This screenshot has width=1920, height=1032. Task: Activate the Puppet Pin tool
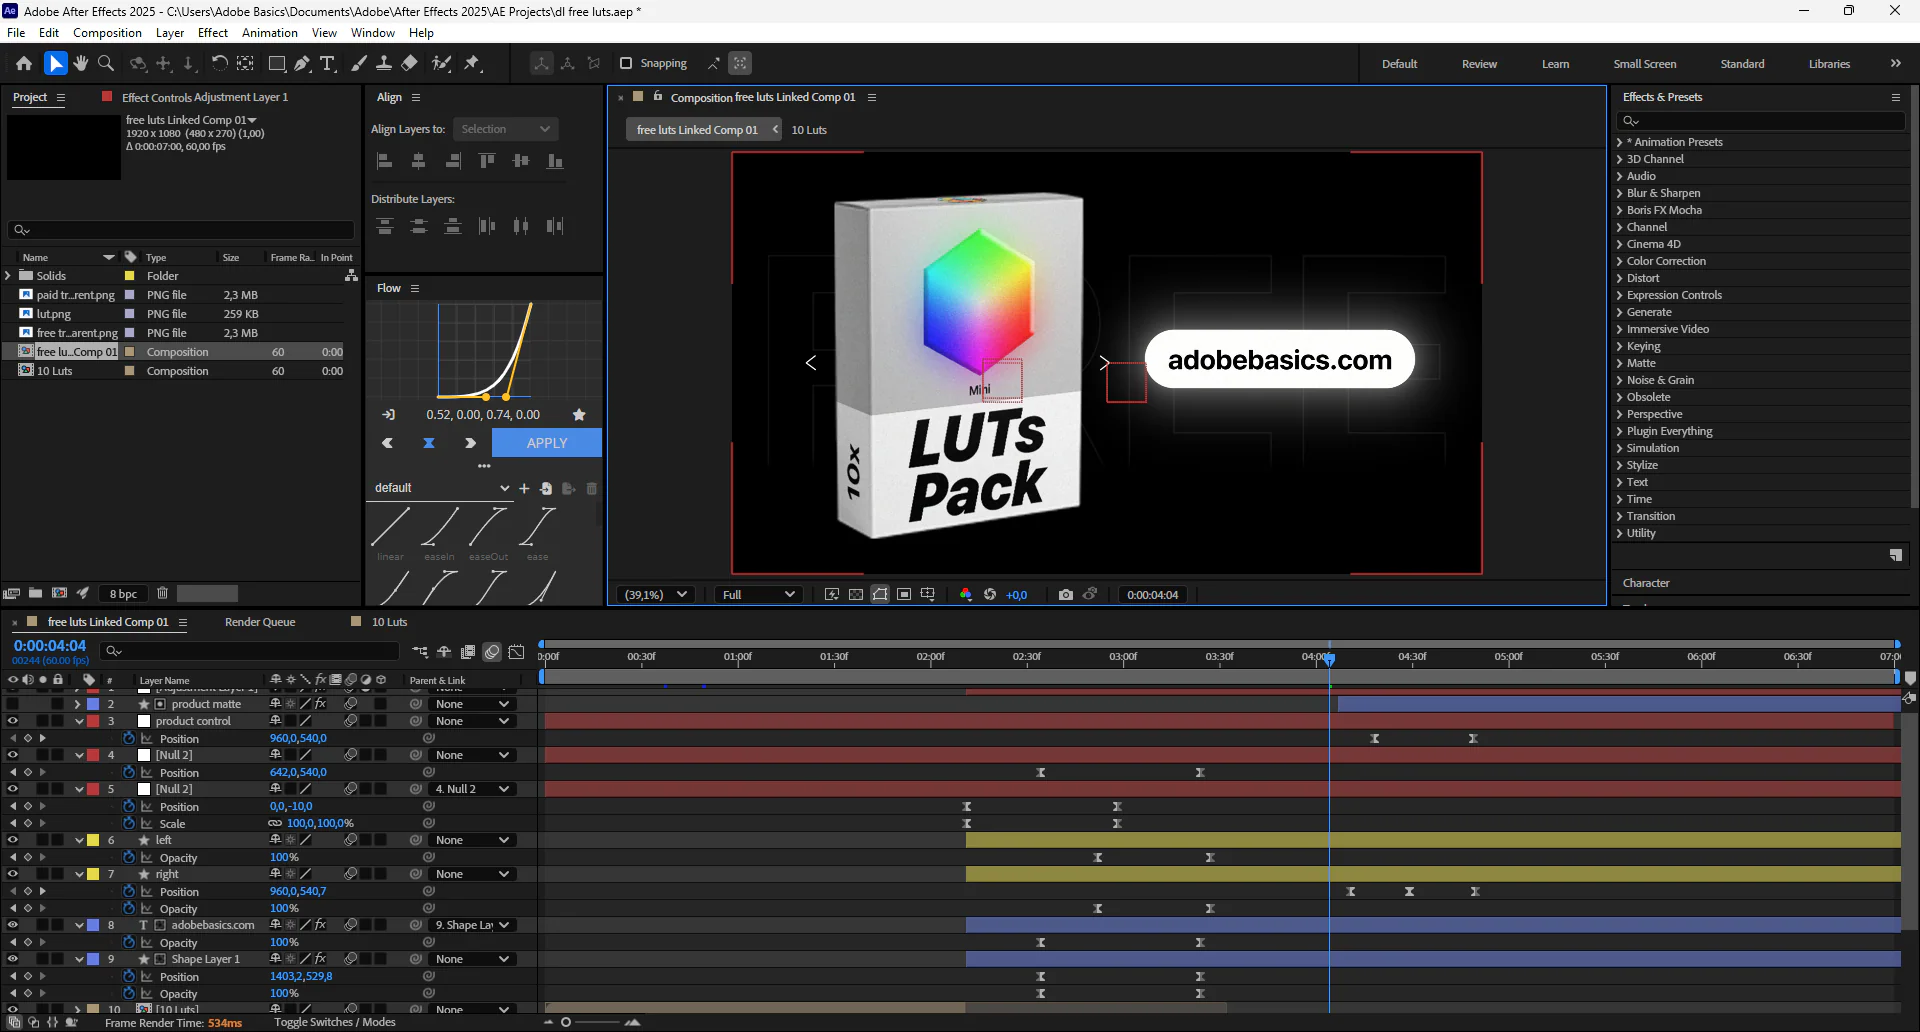472,64
